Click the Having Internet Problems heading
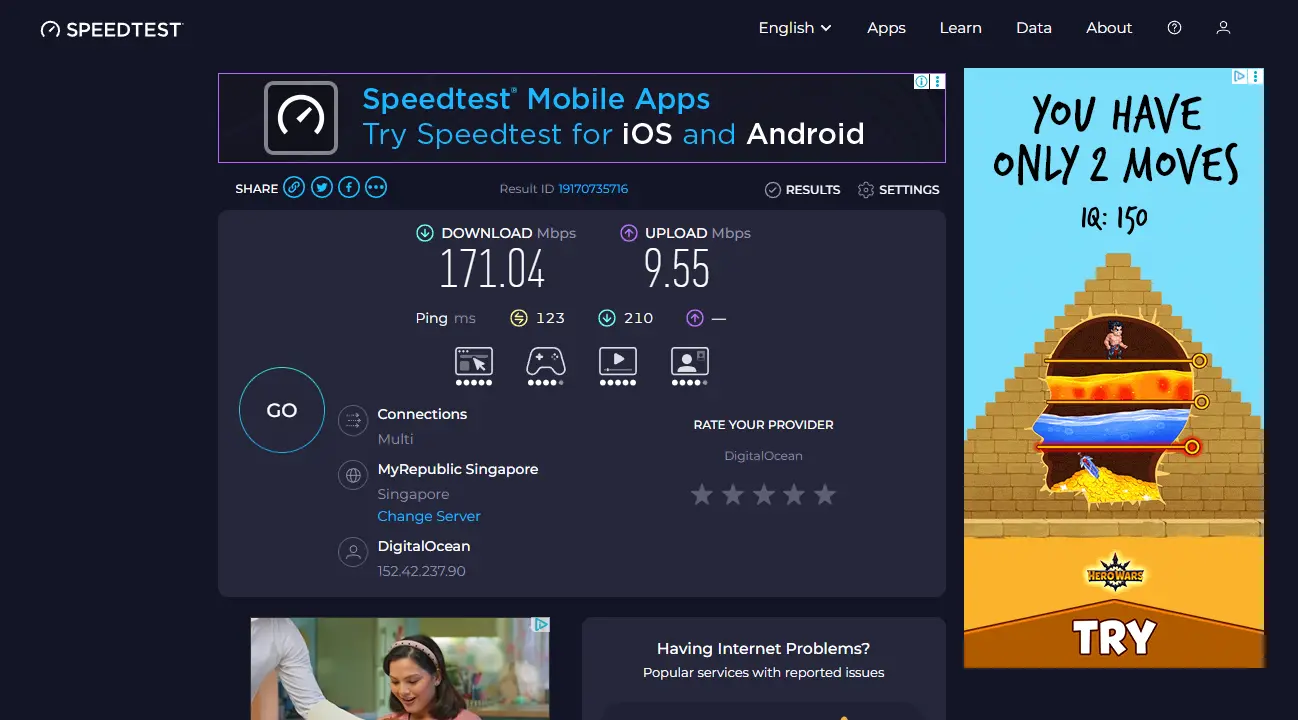 (763, 649)
